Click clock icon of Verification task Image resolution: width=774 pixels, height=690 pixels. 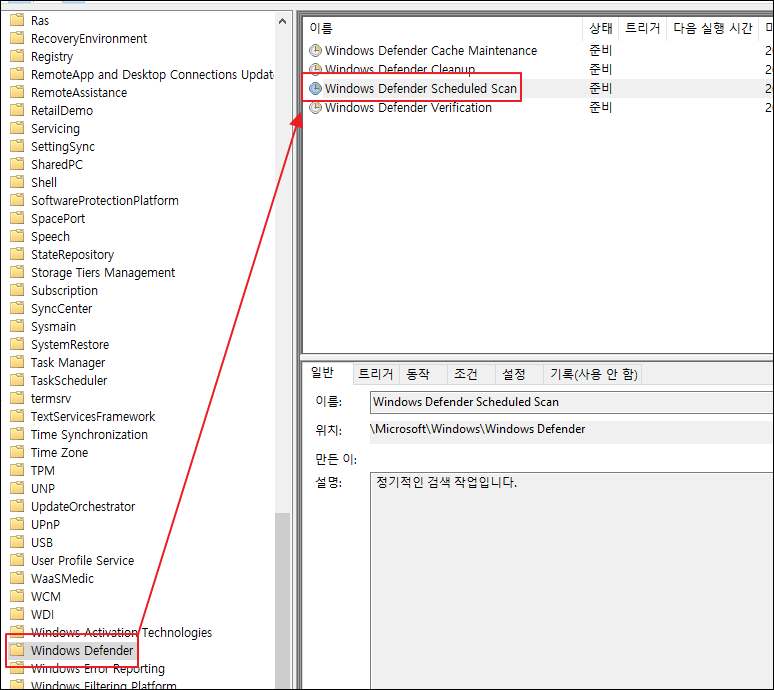[x=315, y=108]
